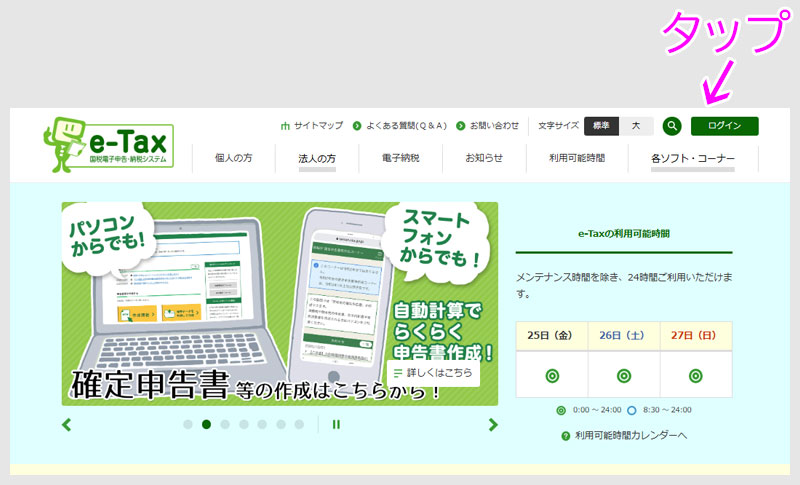Click the e-Taxの利用可能時間 heading
Viewport: 800px width, 485px height.
[x=623, y=234]
